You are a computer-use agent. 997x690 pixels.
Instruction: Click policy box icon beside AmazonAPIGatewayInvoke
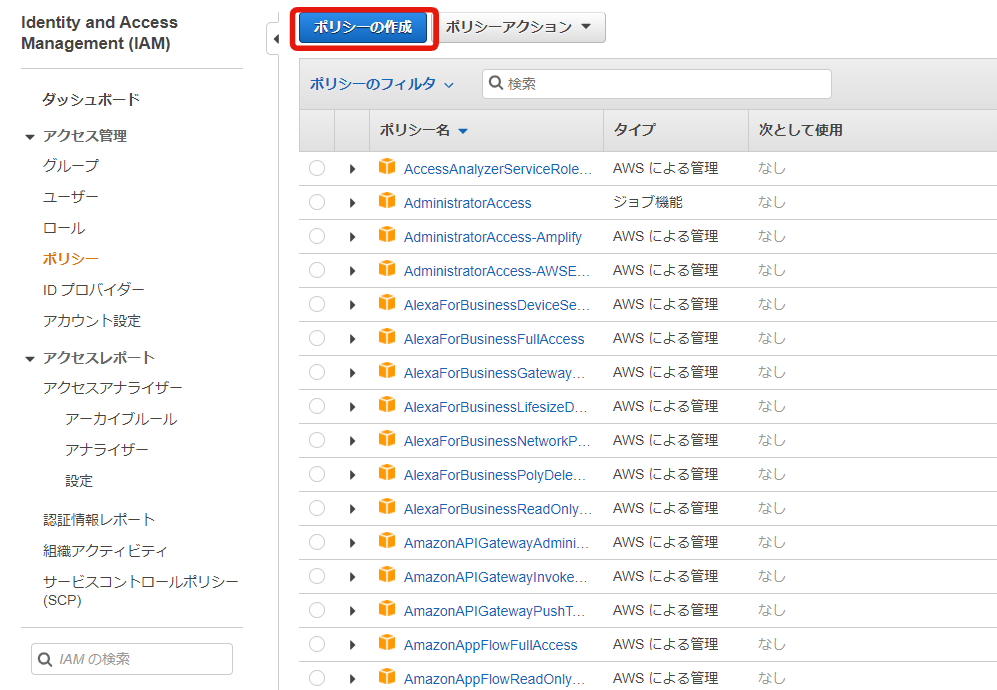[x=387, y=574]
